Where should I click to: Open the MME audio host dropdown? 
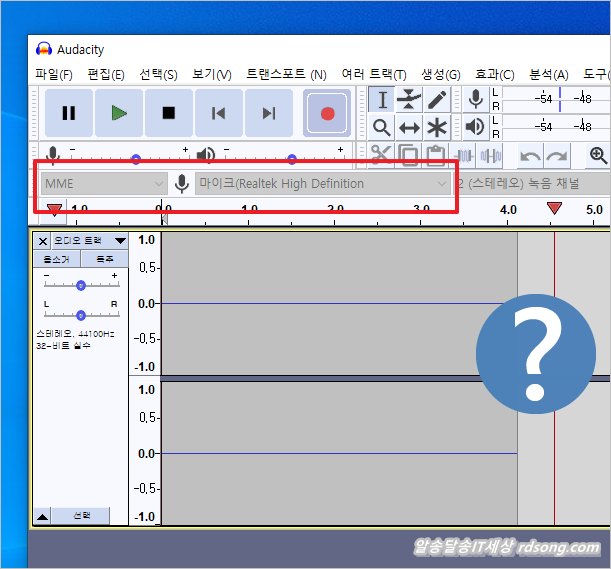(x=104, y=183)
